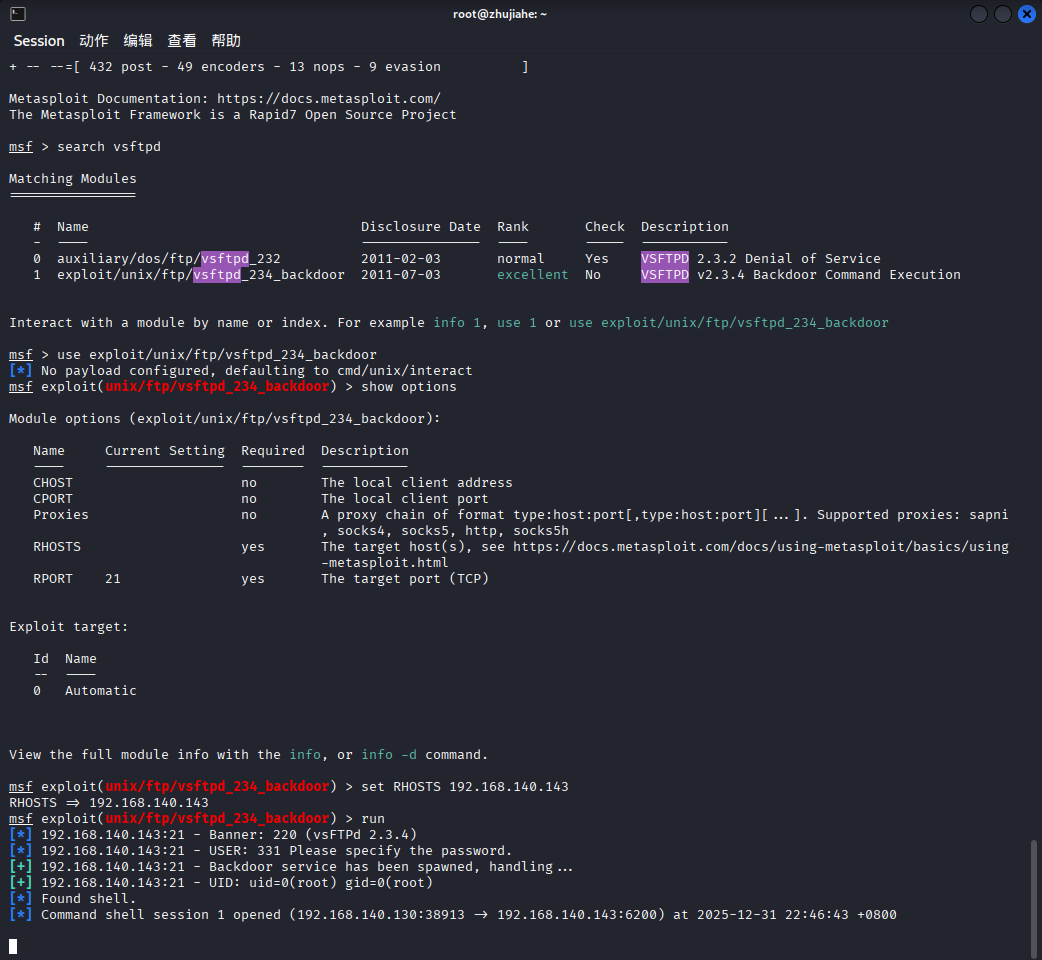This screenshot has width=1042, height=960.
Task: Click the 'Automatic' exploit target entry
Action: tap(101, 690)
